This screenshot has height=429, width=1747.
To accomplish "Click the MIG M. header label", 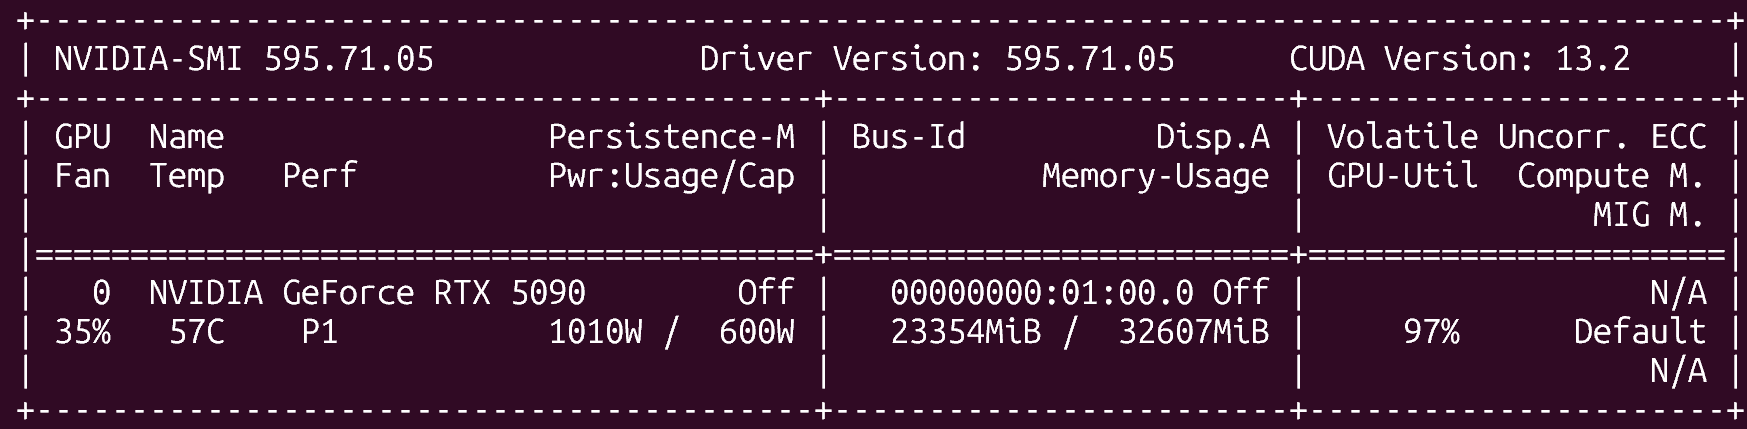I will pyautogui.click(x=1649, y=215).
